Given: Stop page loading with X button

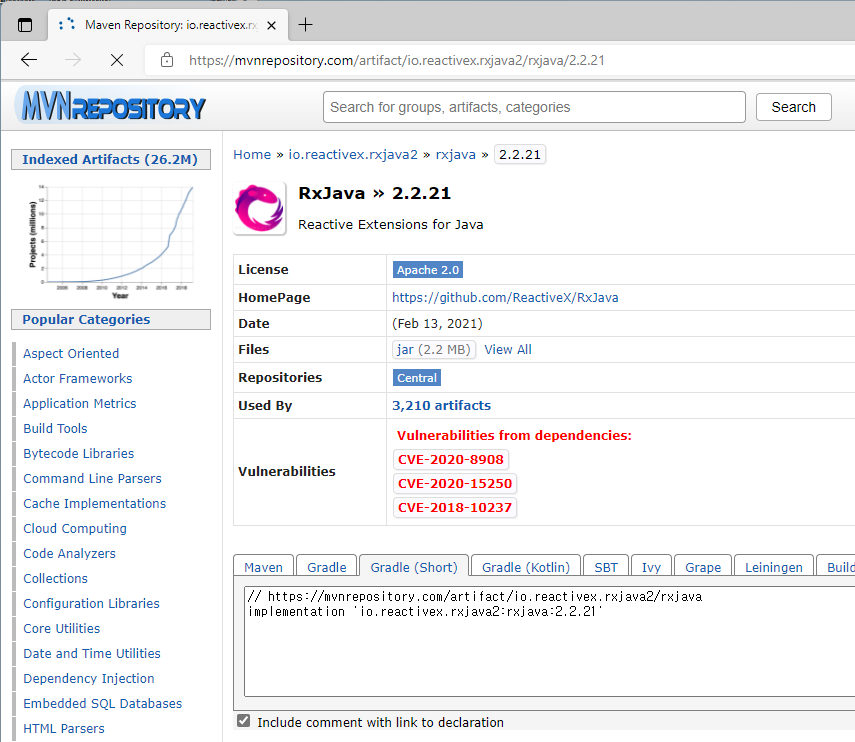Looking at the screenshot, I should 117,60.
